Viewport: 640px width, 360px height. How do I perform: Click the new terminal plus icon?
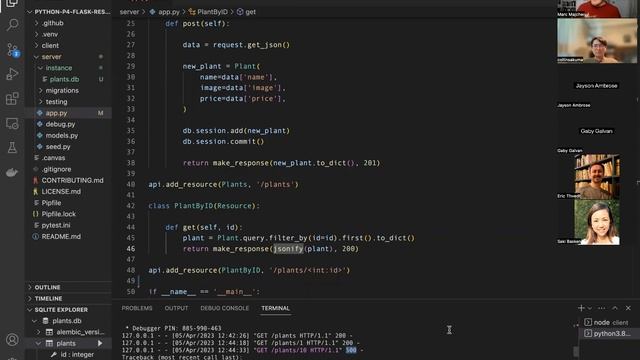click(x=581, y=308)
